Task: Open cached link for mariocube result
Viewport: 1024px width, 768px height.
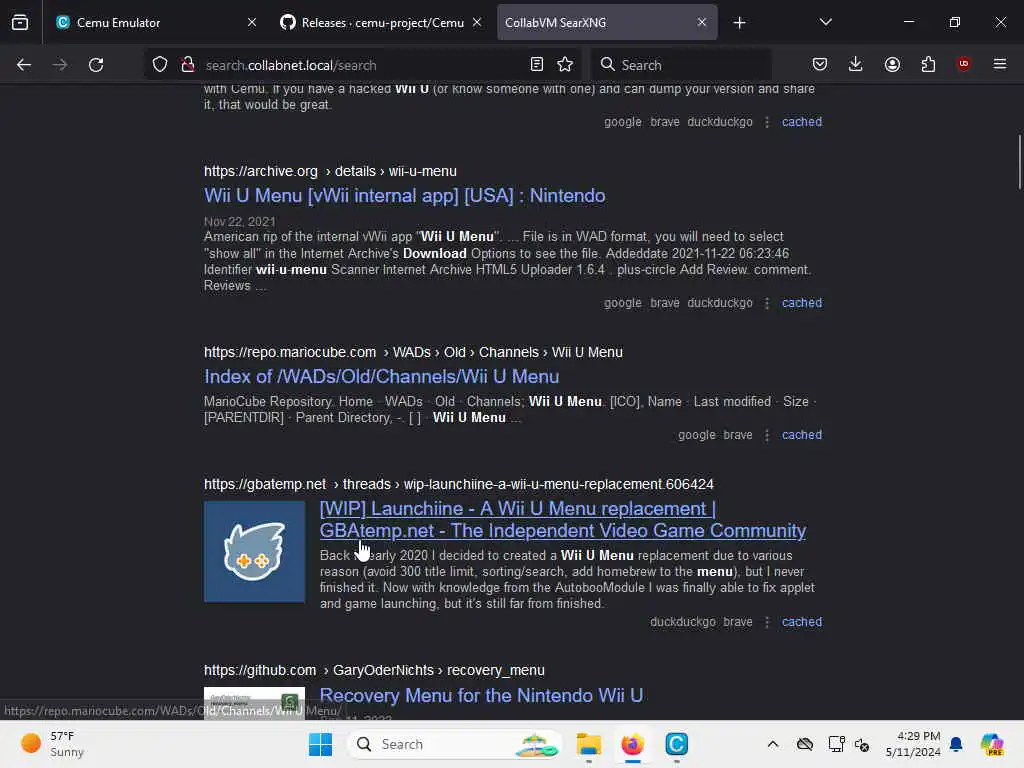Action: coord(802,435)
